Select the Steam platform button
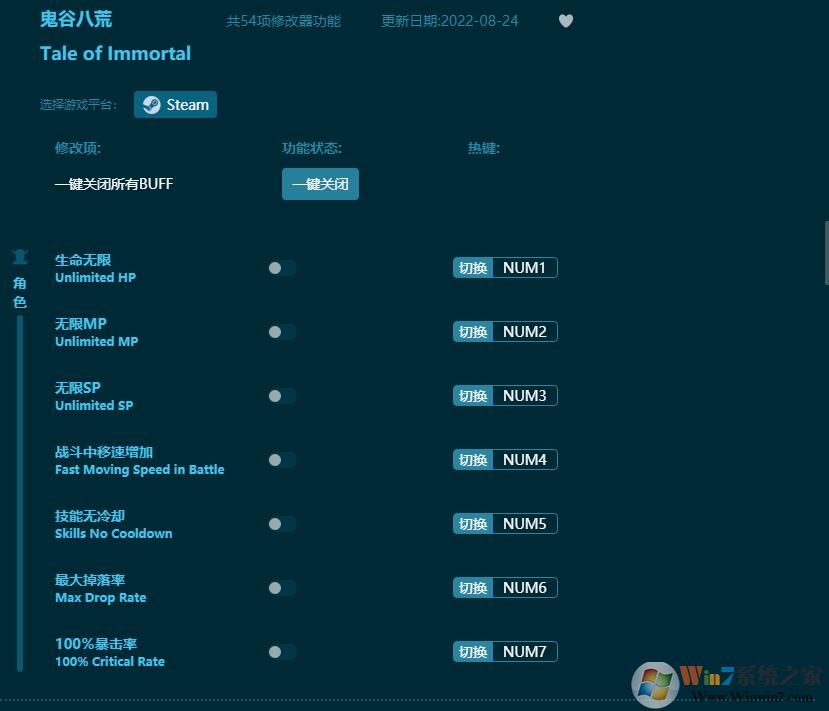 175,104
